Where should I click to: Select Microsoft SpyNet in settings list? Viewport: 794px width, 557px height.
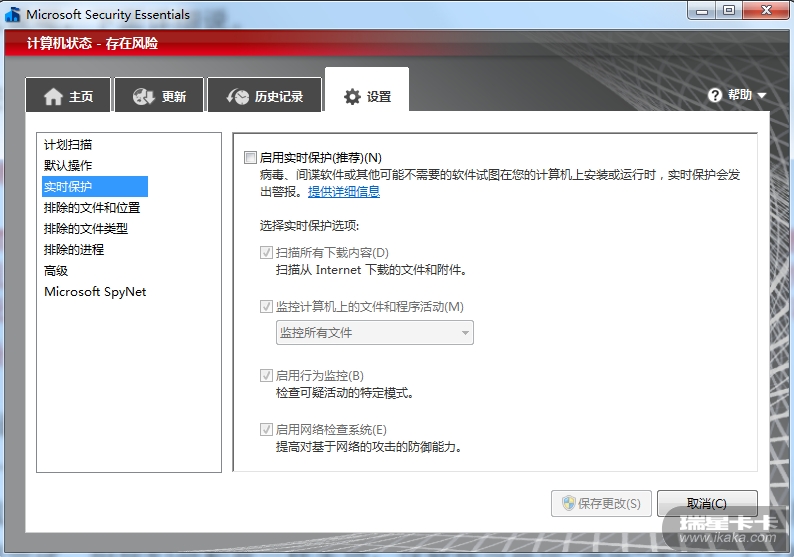(x=95, y=292)
